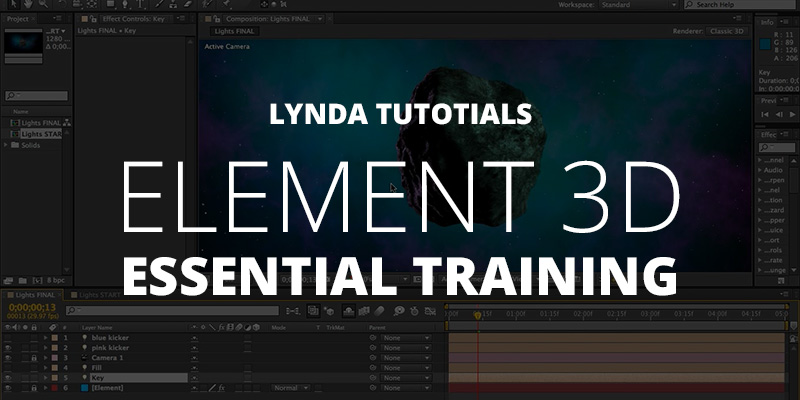Show the blue kicker layer with eye toggle
Image resolution: width=800 pixels, height=400 pixels.
8,338
